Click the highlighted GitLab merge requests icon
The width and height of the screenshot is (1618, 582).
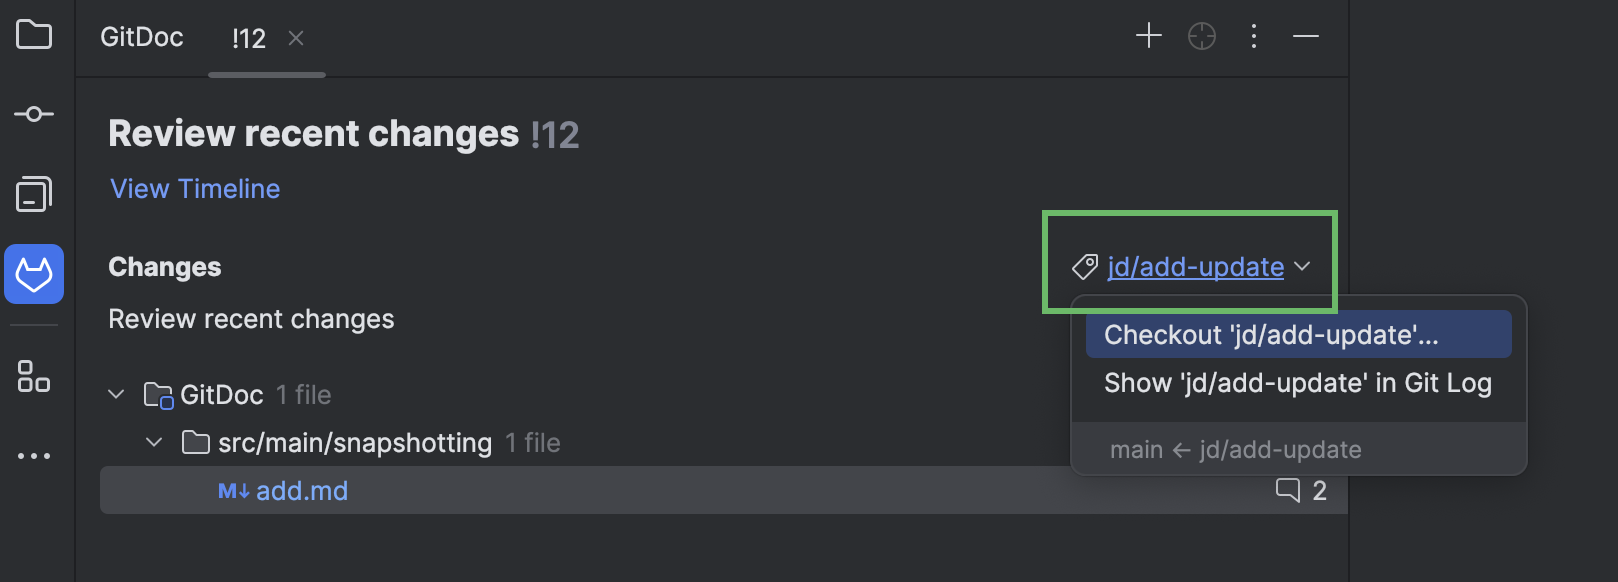(x=34, y=274)
